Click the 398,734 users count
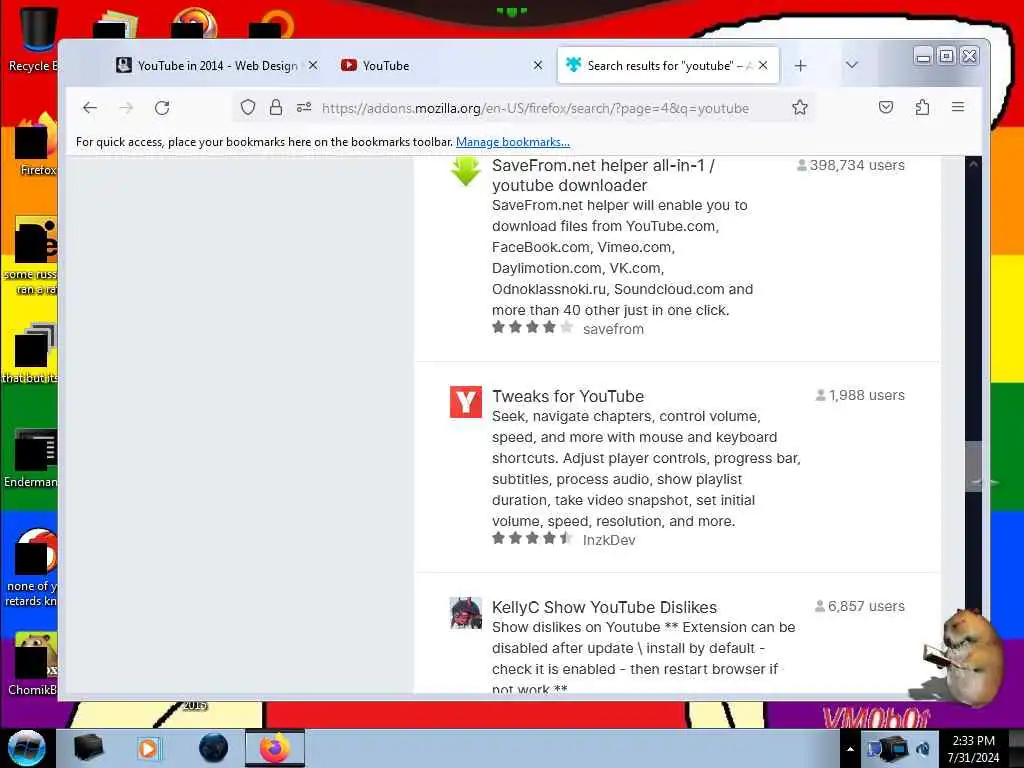 (x=850, y=165)
